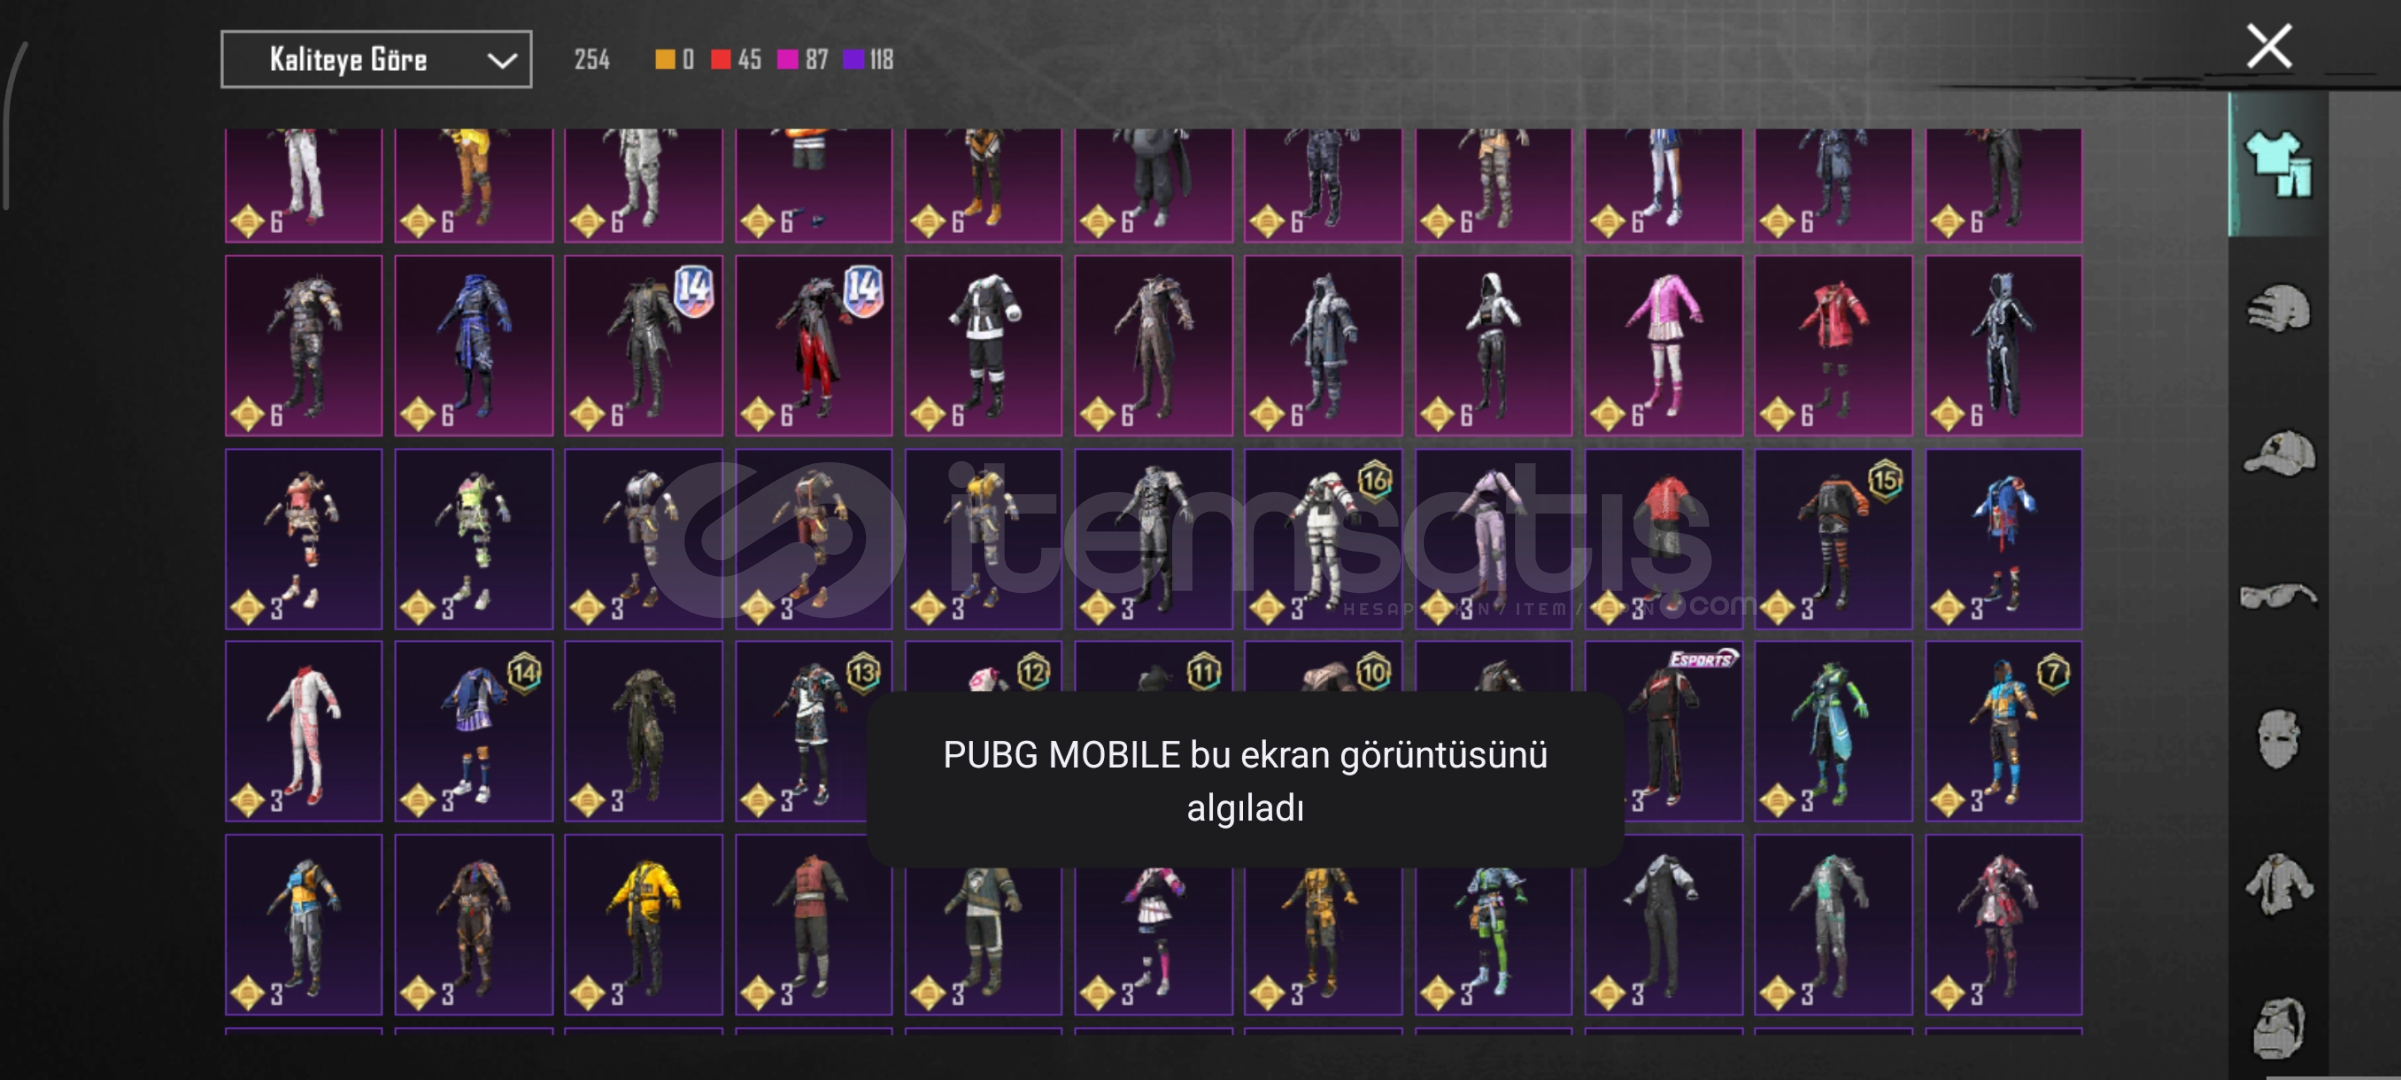The image size is (2401, 1080).
Task: Select the red jacket outfit thumbnail
Action: (1833, 346)
